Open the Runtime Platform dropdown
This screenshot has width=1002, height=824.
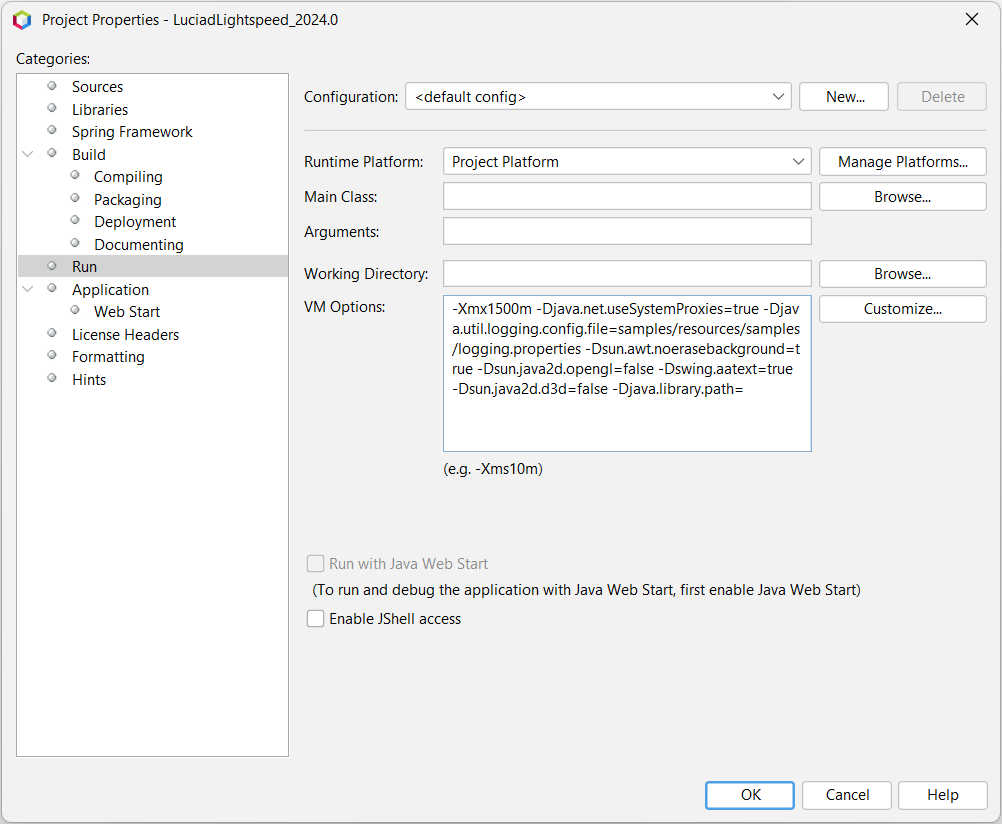(627, 162)
